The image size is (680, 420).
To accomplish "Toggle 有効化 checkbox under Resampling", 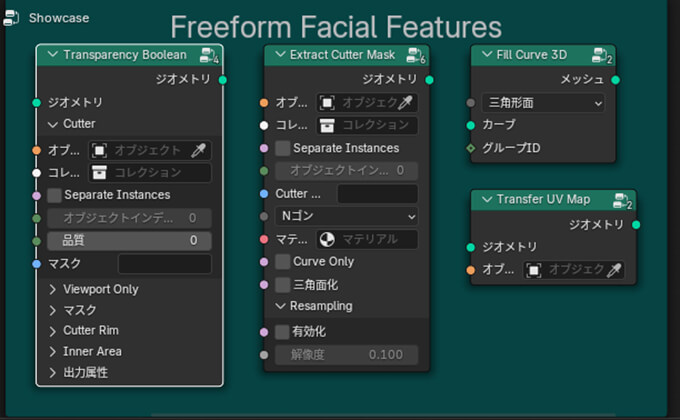I will 283,332.
